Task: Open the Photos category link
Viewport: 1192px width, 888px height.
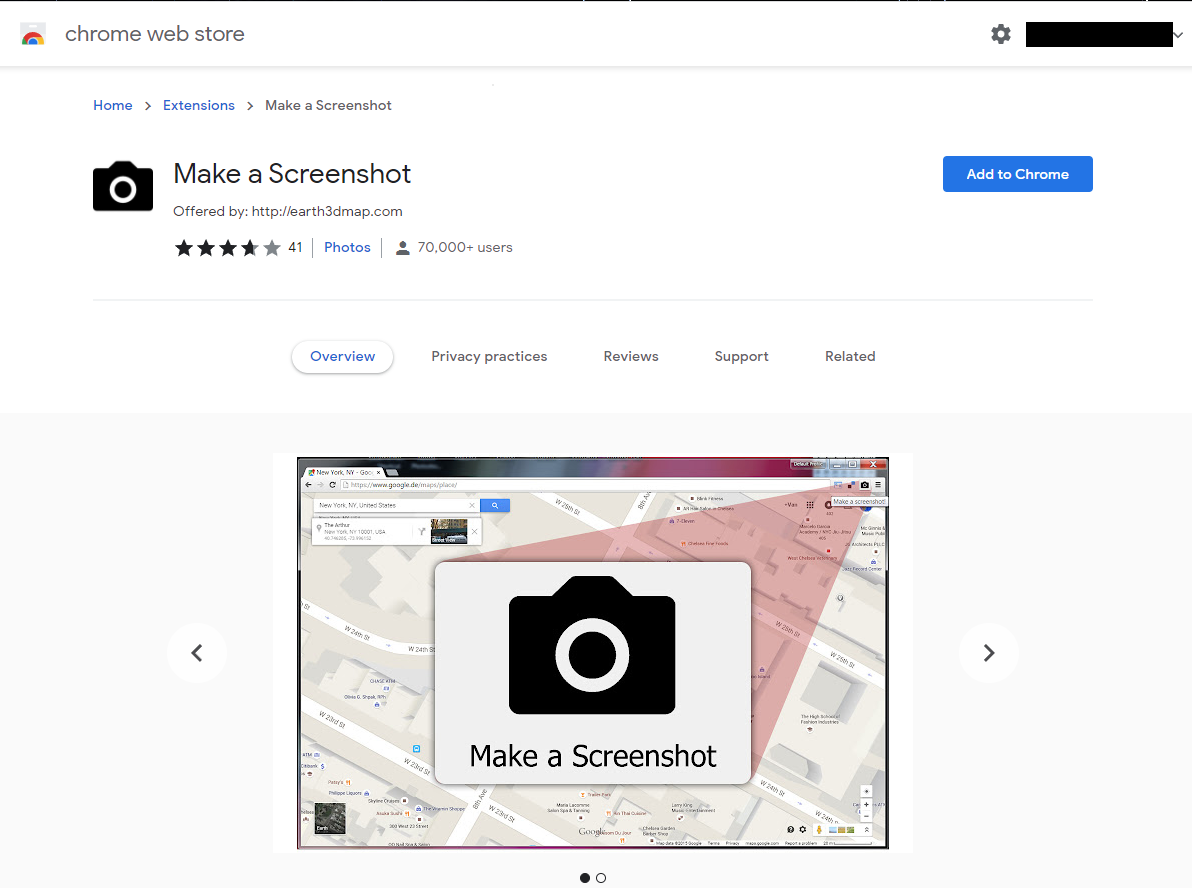Action: (x=347, y=248)
